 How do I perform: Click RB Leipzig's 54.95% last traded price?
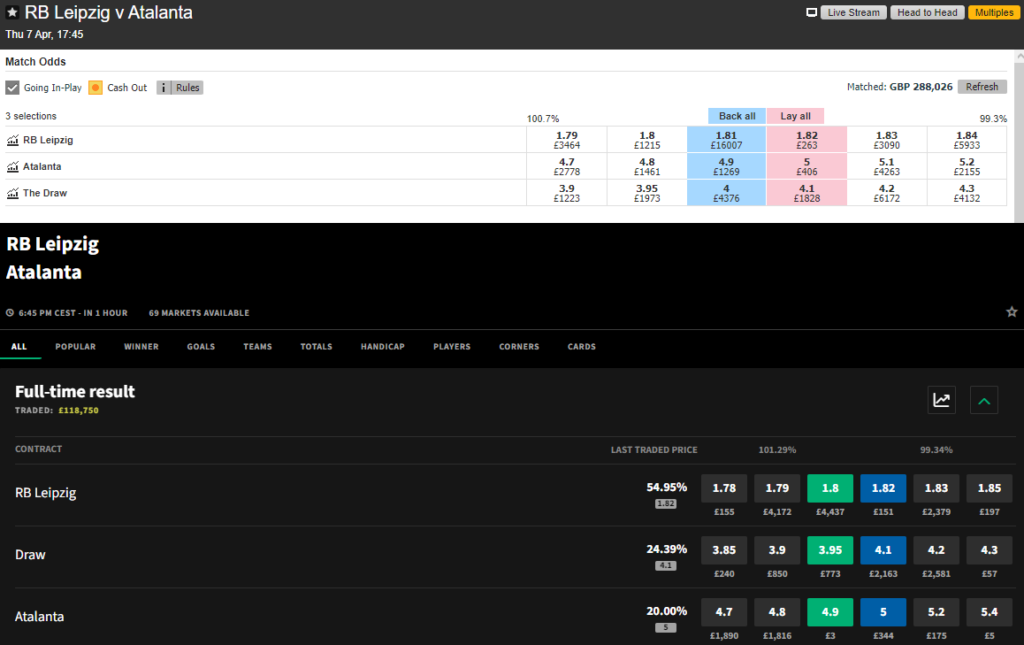667,488
